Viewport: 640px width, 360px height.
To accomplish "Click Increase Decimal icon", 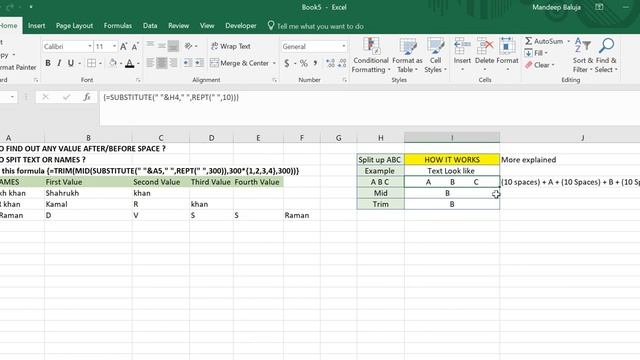I will [330, 63].
